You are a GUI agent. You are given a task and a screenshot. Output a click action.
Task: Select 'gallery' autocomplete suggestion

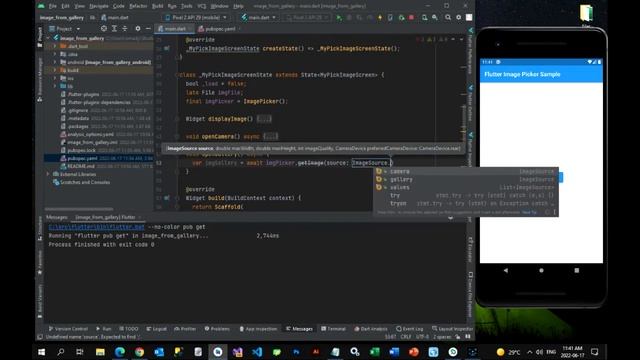pos(465,180)
